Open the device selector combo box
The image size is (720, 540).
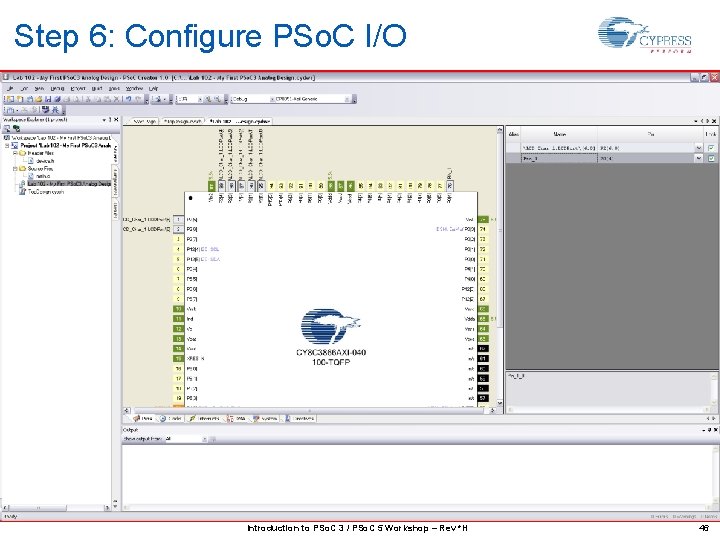(x=313, y=99)
